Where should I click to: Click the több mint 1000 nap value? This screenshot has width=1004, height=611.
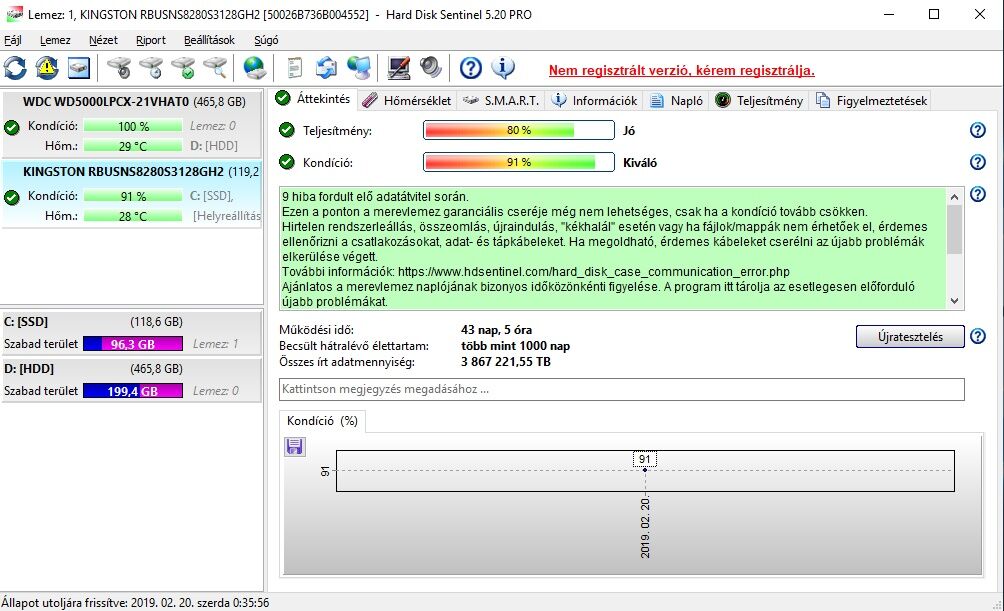(x=515, y=346)
